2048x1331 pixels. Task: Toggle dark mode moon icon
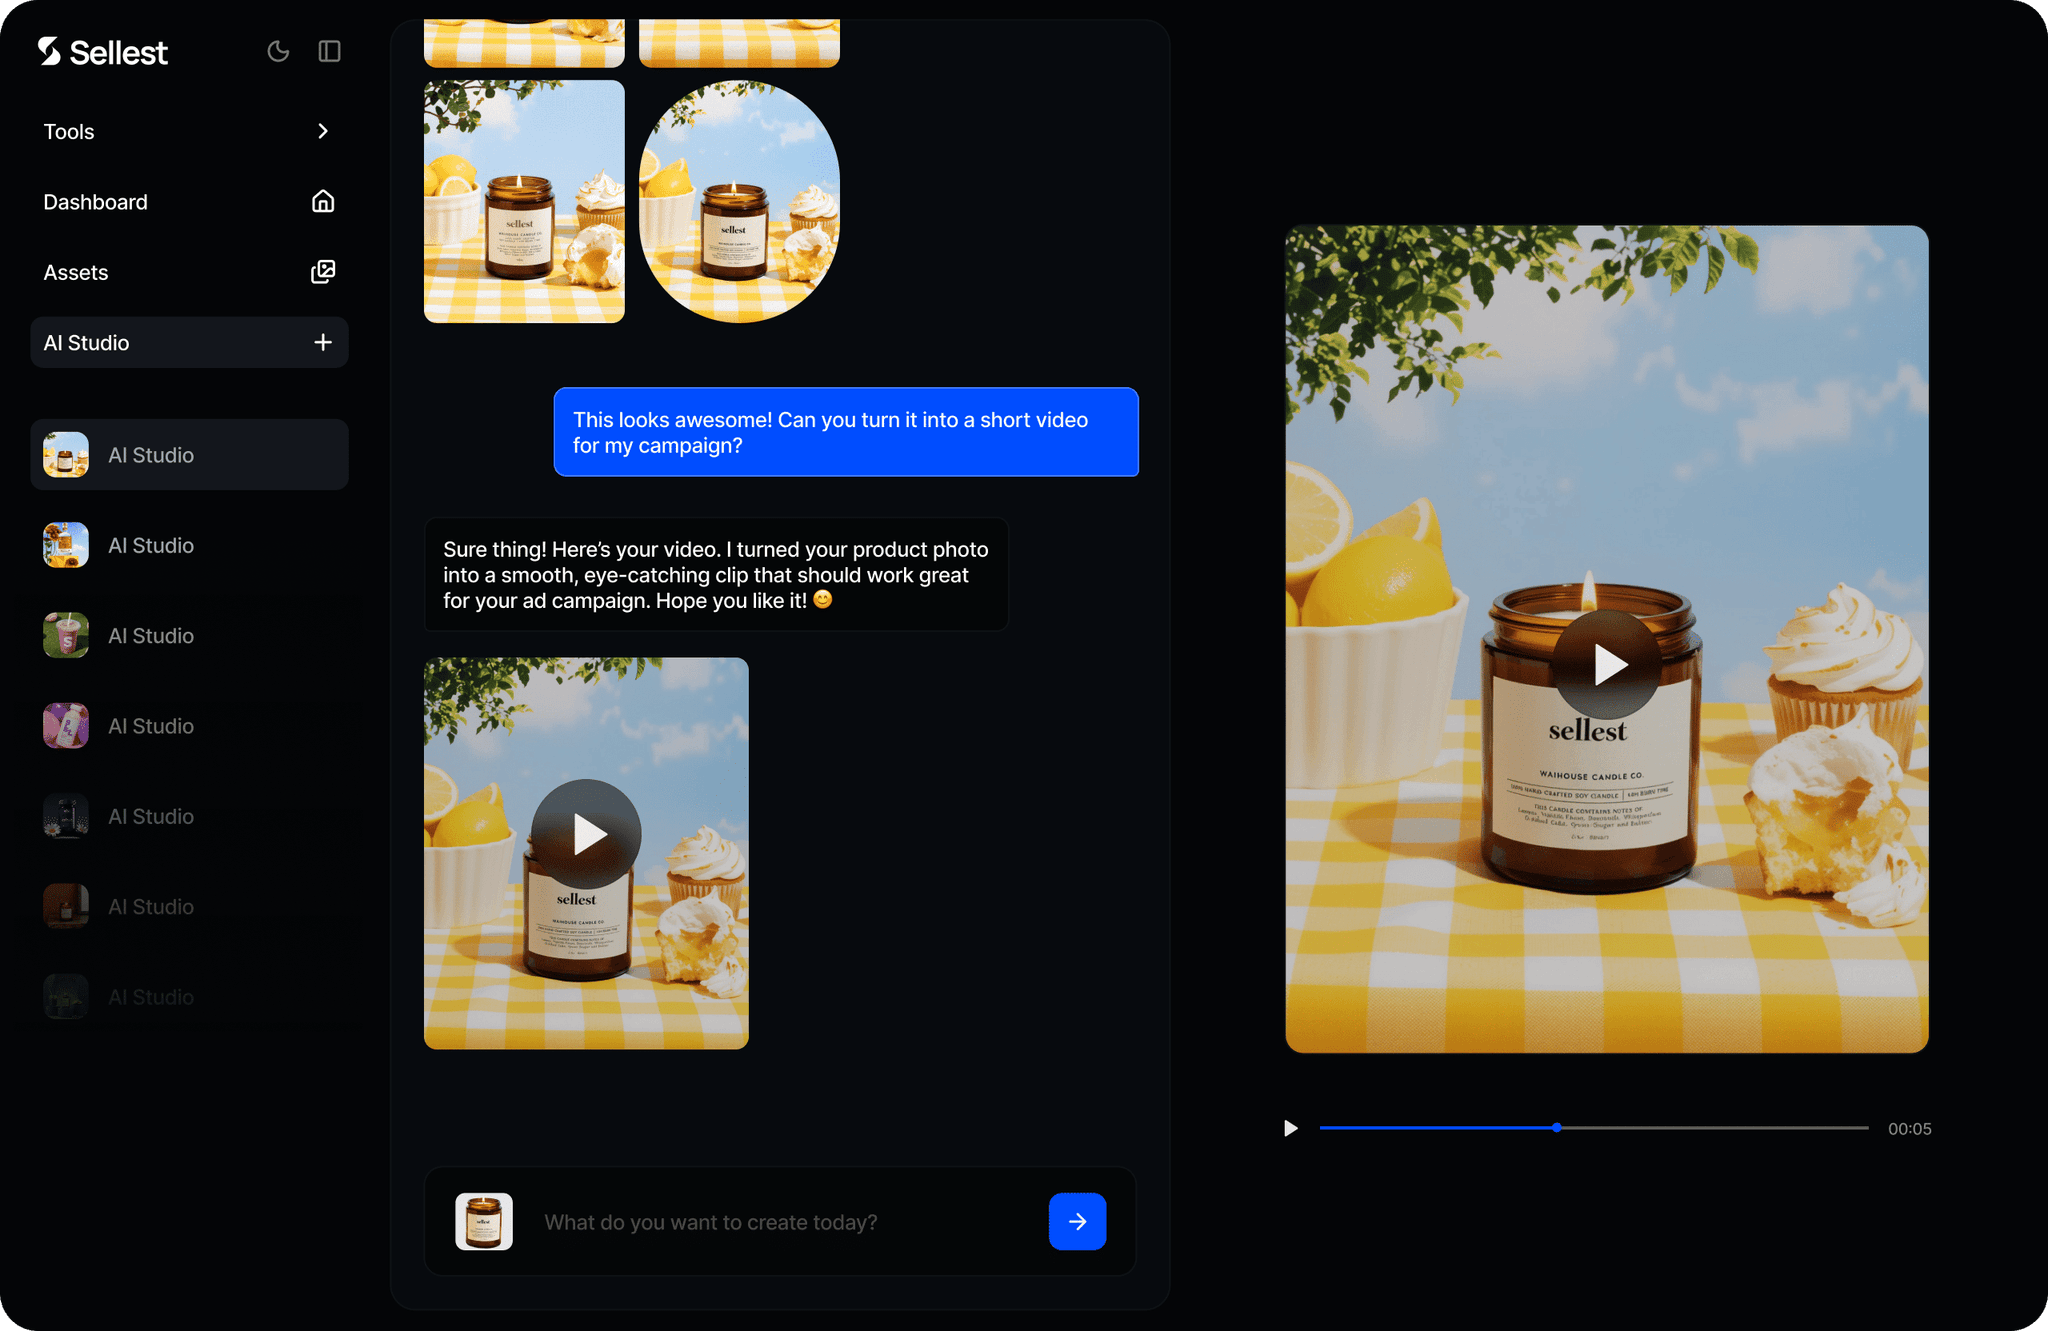pos(278,51)
